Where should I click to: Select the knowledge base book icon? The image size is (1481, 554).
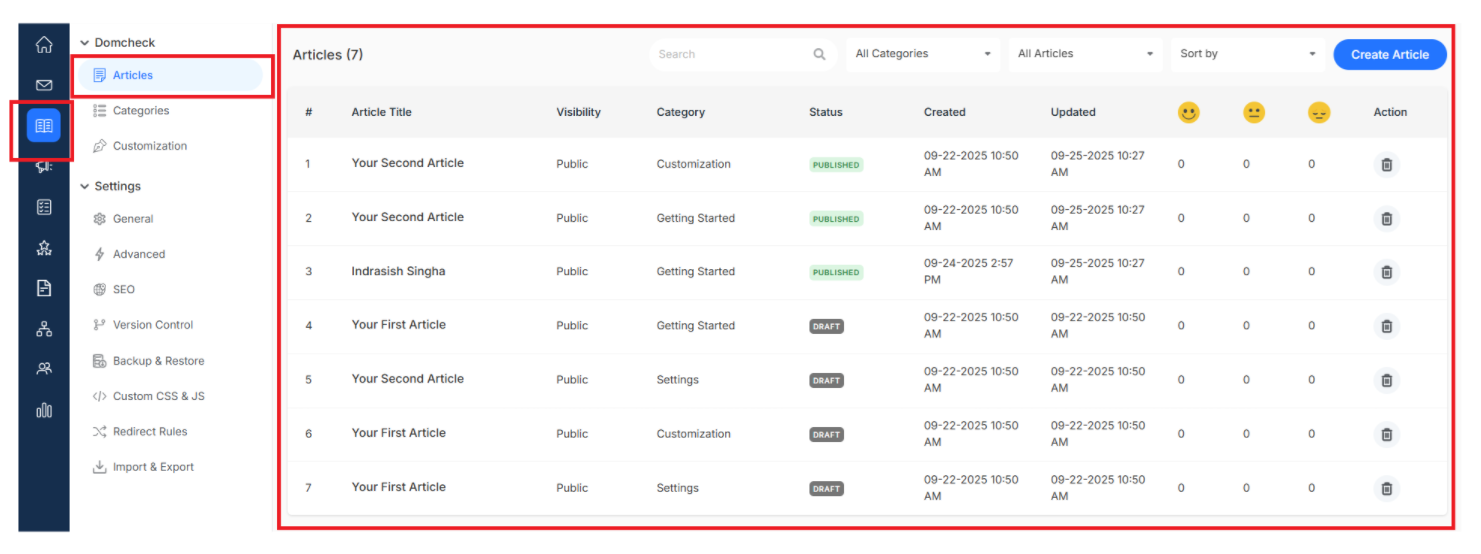pyautogui.click(x=44, y=126)
